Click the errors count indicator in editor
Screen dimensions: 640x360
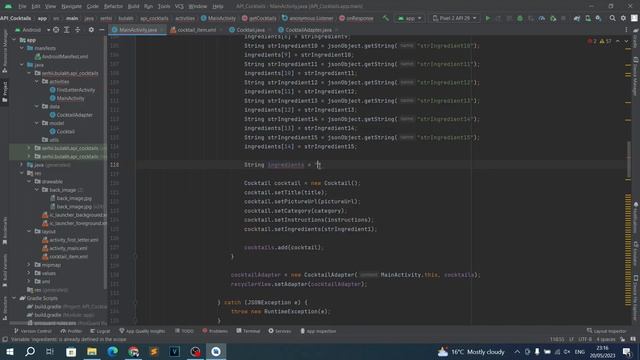click(592, 41)
